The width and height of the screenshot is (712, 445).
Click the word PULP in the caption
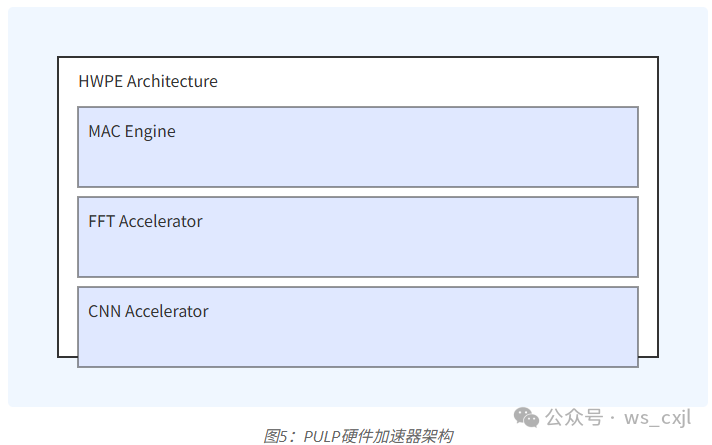[x=322, y=436]
